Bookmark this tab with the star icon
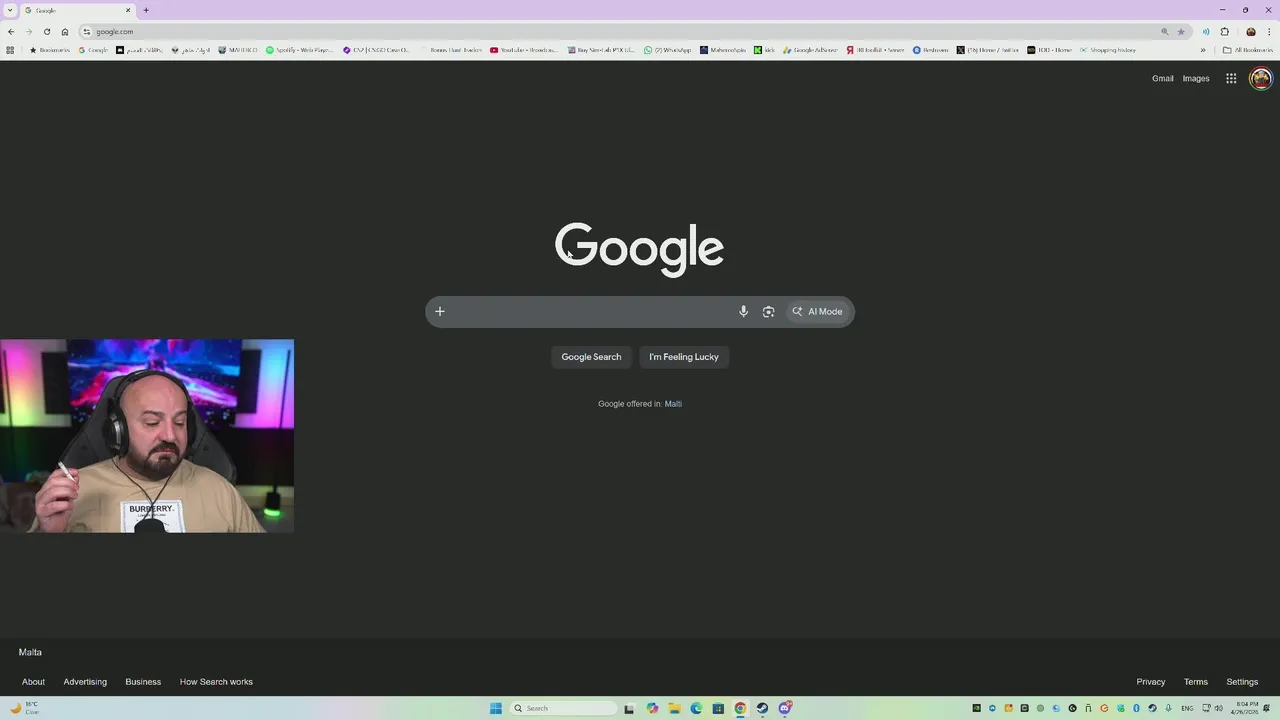This screenshot has height=720, width=1280. (x=1181, y=31)
